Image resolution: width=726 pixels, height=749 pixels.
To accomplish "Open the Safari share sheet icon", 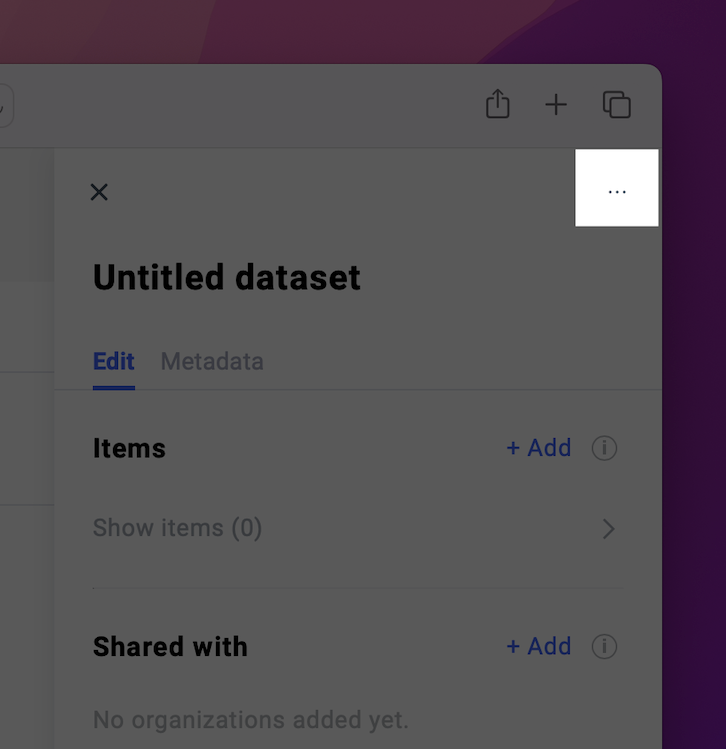I will (498, 104).
